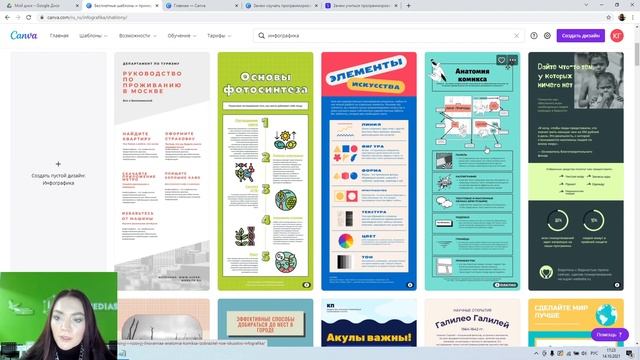Open the Акулы важны template
Image resolution: width=640 pixels, height=360 pixels.
(369, 322)
